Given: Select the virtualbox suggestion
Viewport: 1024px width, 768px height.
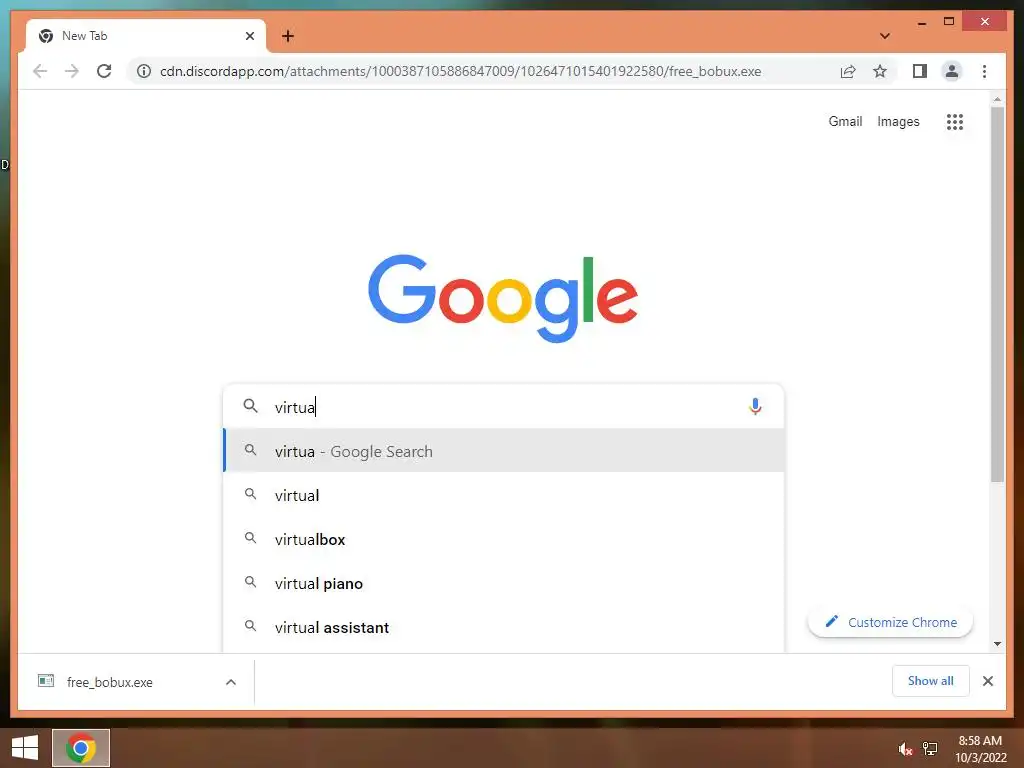Looking at the screenshot, I should click(x=504, y=539).
